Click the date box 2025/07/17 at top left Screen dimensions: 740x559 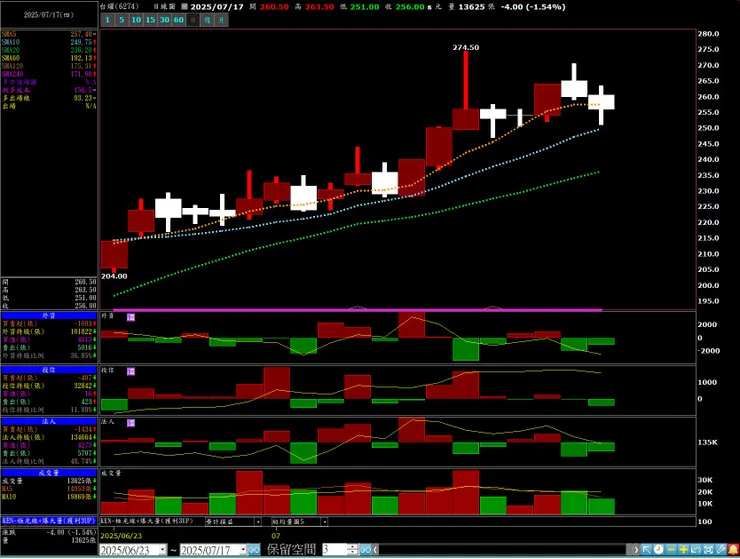49,15
